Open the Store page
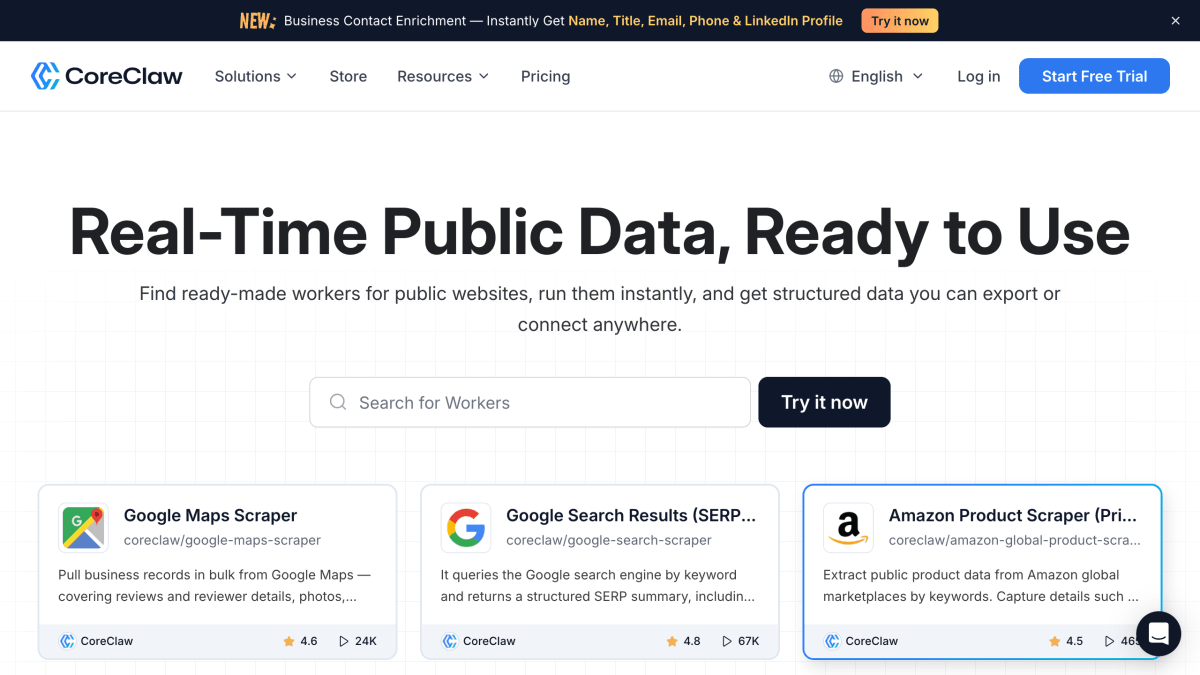The height and width of the screenshot is (675, 1200). pyautogui.click(x=348, y=76)
